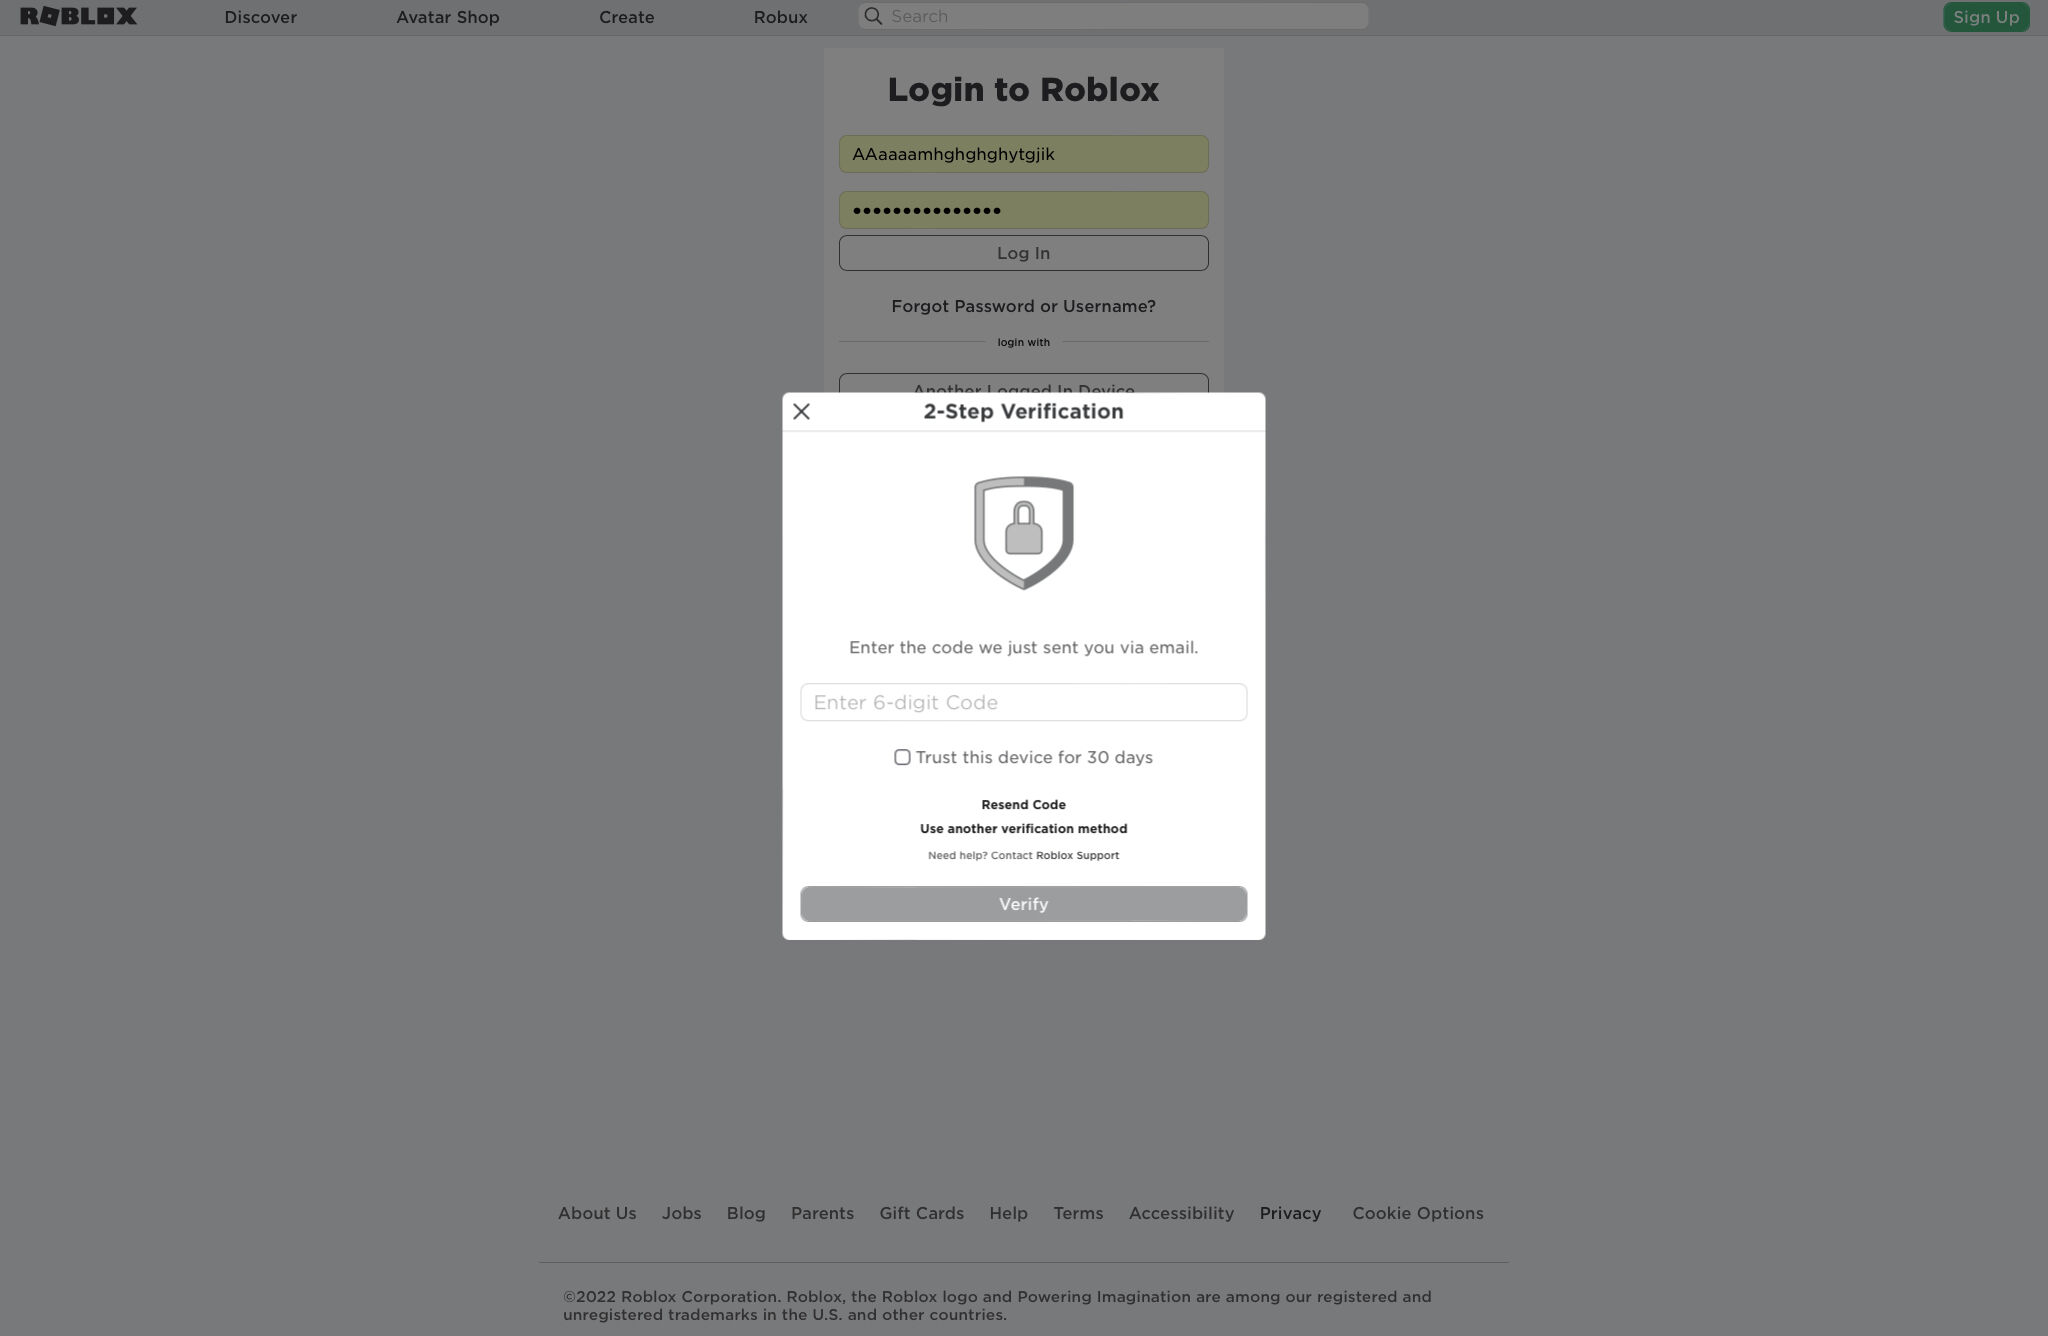
Task: Click the close X icon on verification dialog
Action: [x=802, y=412]
